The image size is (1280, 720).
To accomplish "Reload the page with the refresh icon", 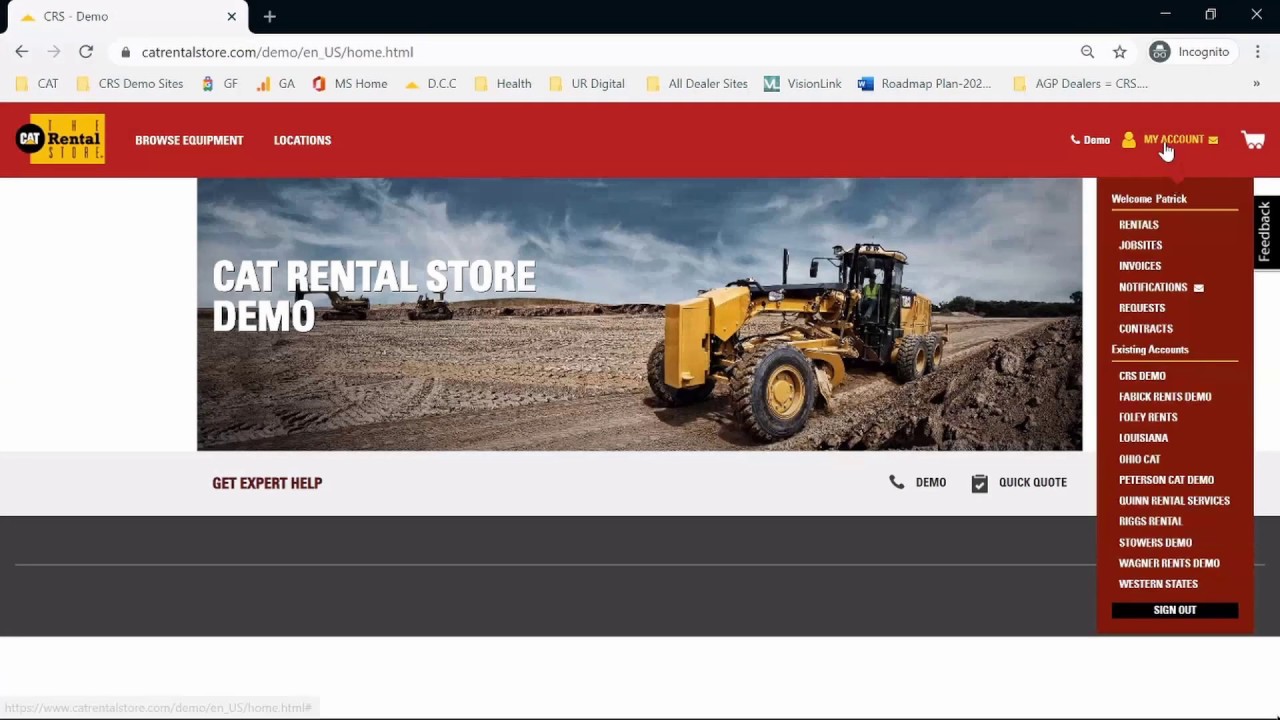I will click(86, 52).
